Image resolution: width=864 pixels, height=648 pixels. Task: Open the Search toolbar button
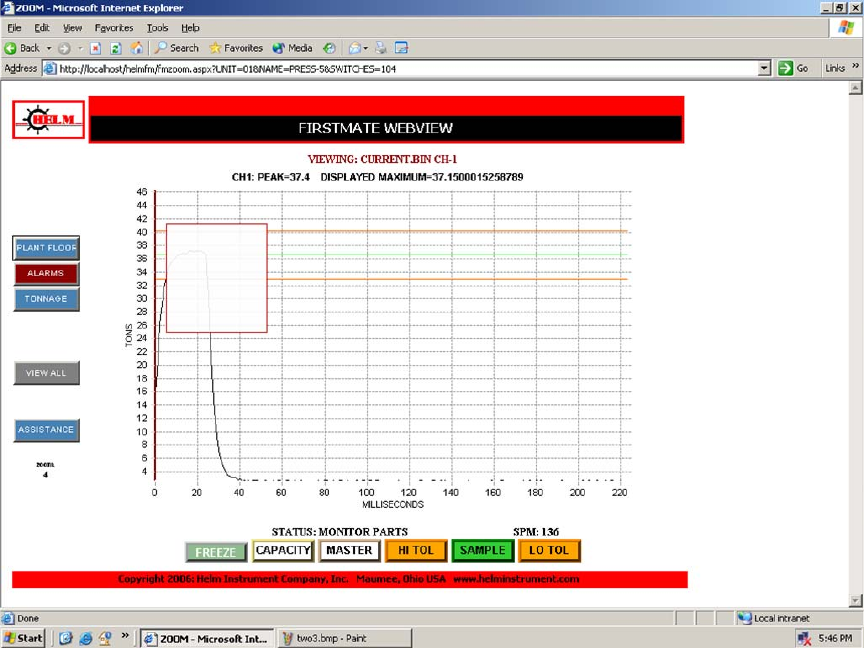point(177,48)
